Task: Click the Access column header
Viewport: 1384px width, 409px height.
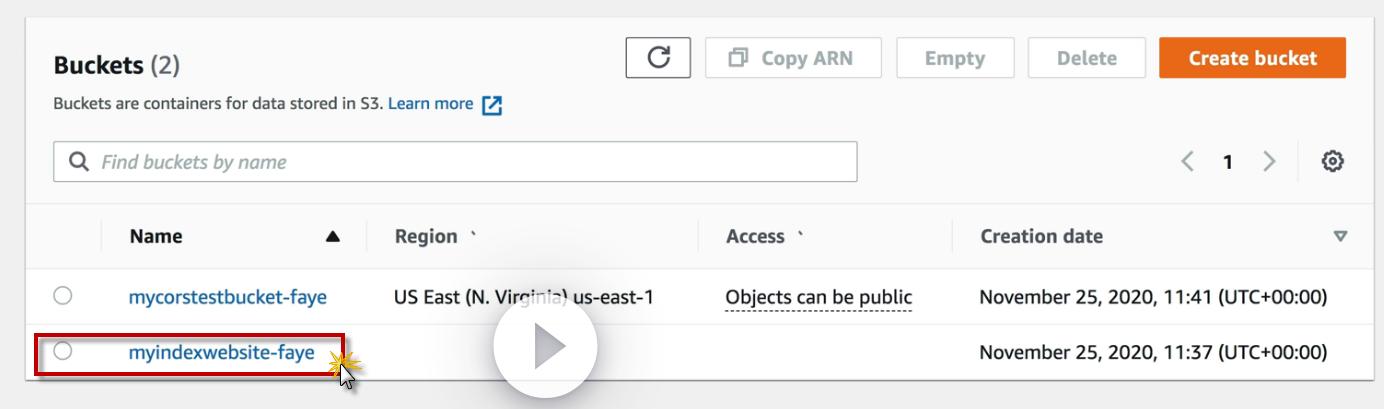Action: [754, 237]
